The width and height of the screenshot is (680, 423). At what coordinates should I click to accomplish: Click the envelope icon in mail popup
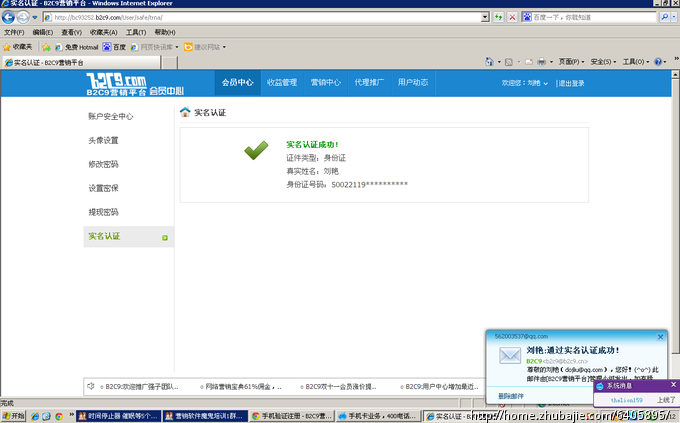510,356
